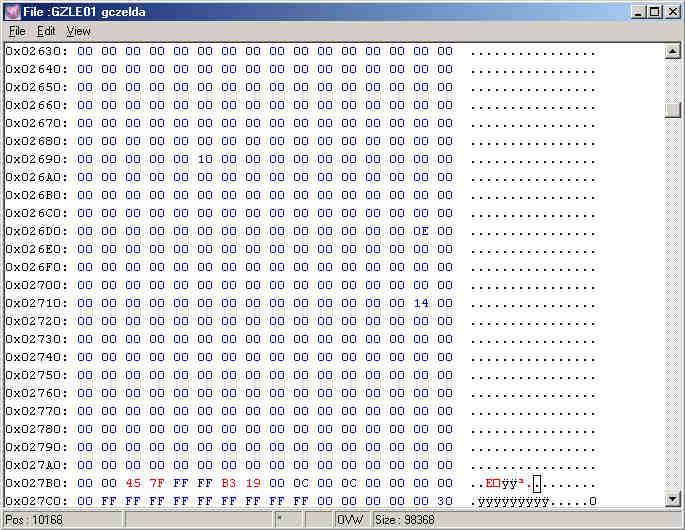Click the hex editor icon in title bar
685x530 pixels.
point(12,11)
